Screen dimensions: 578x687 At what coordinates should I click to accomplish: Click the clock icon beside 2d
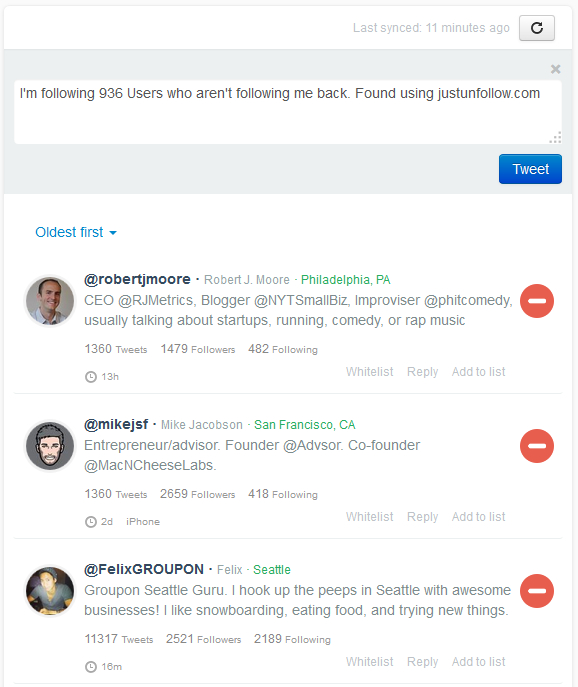coord(91,522)
